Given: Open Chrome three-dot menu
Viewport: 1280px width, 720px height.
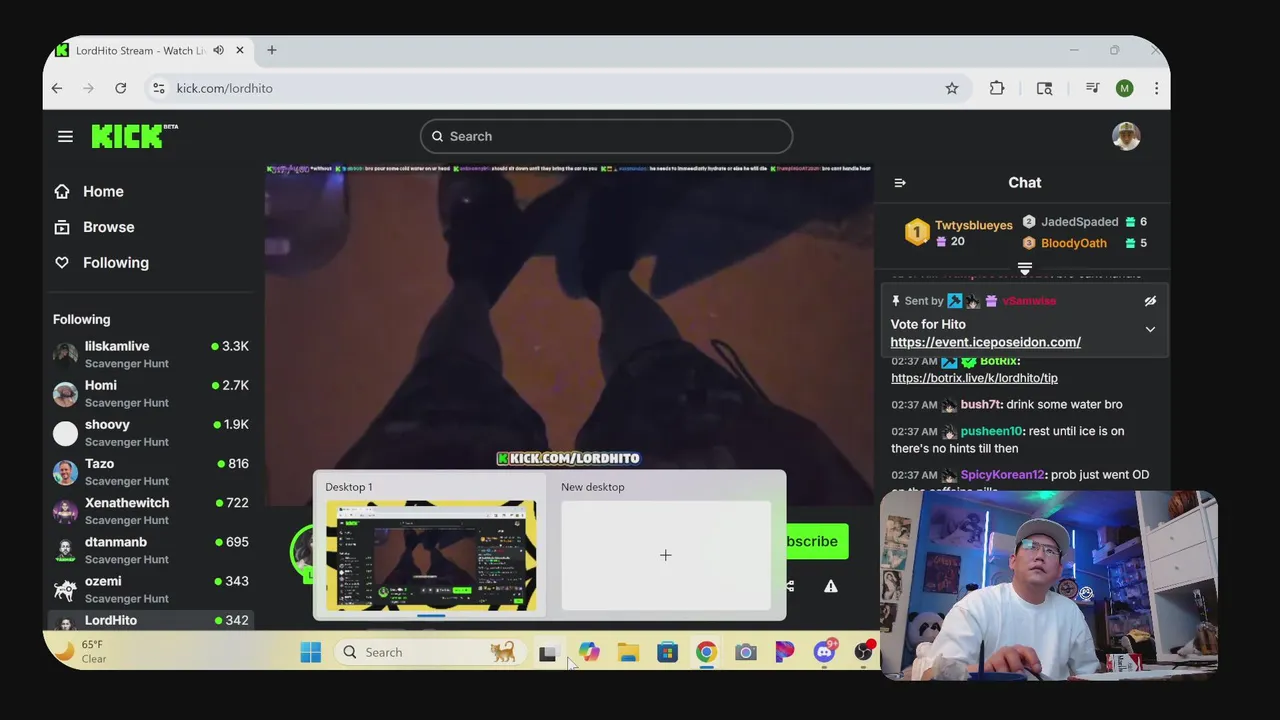Looking at the screenshot, I should point(1156,88).
